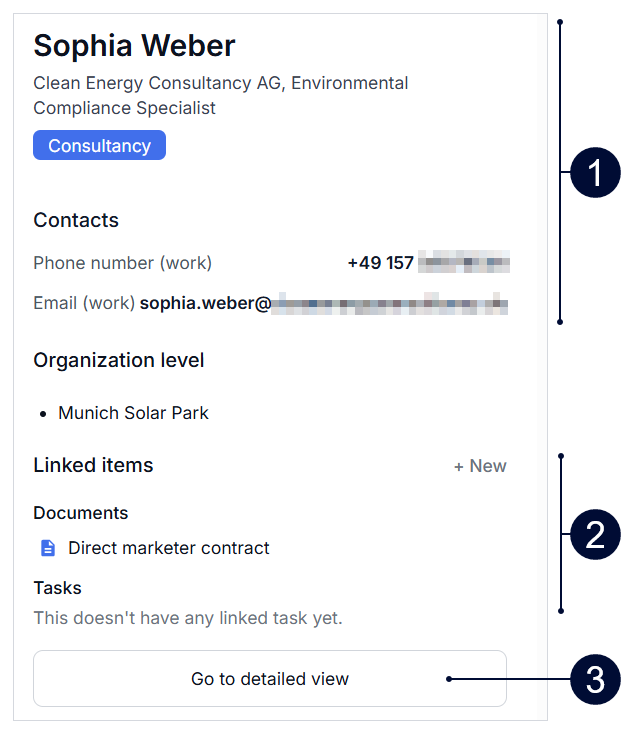The width and height of the screenshot is (627, 737).
Task: Click the sophia.weber email address
Action: click(x=324, y=303)
